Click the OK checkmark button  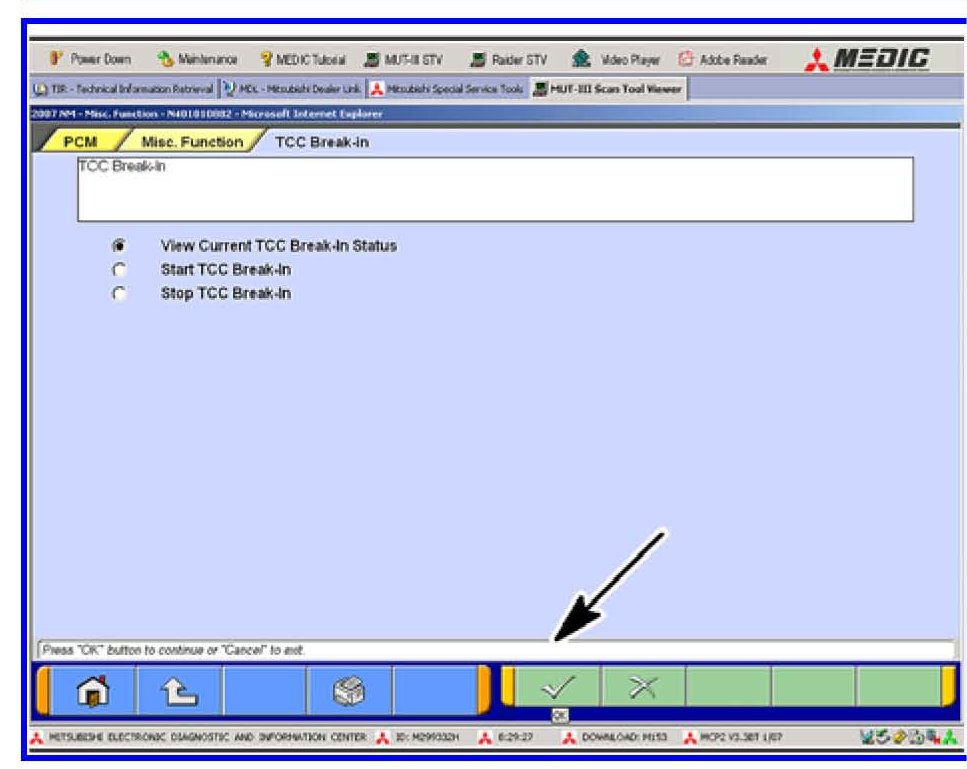coord(556,688)
